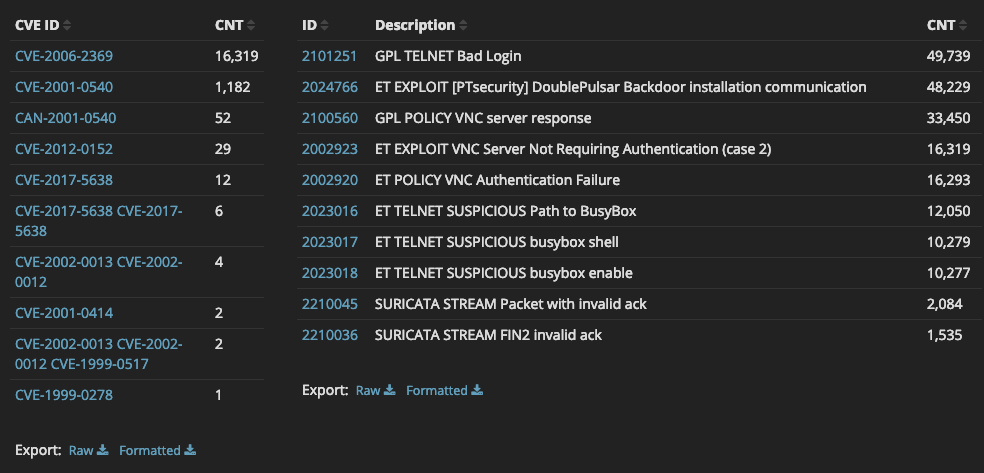Sort signature table by ID arrows

[x=324, y=26]
